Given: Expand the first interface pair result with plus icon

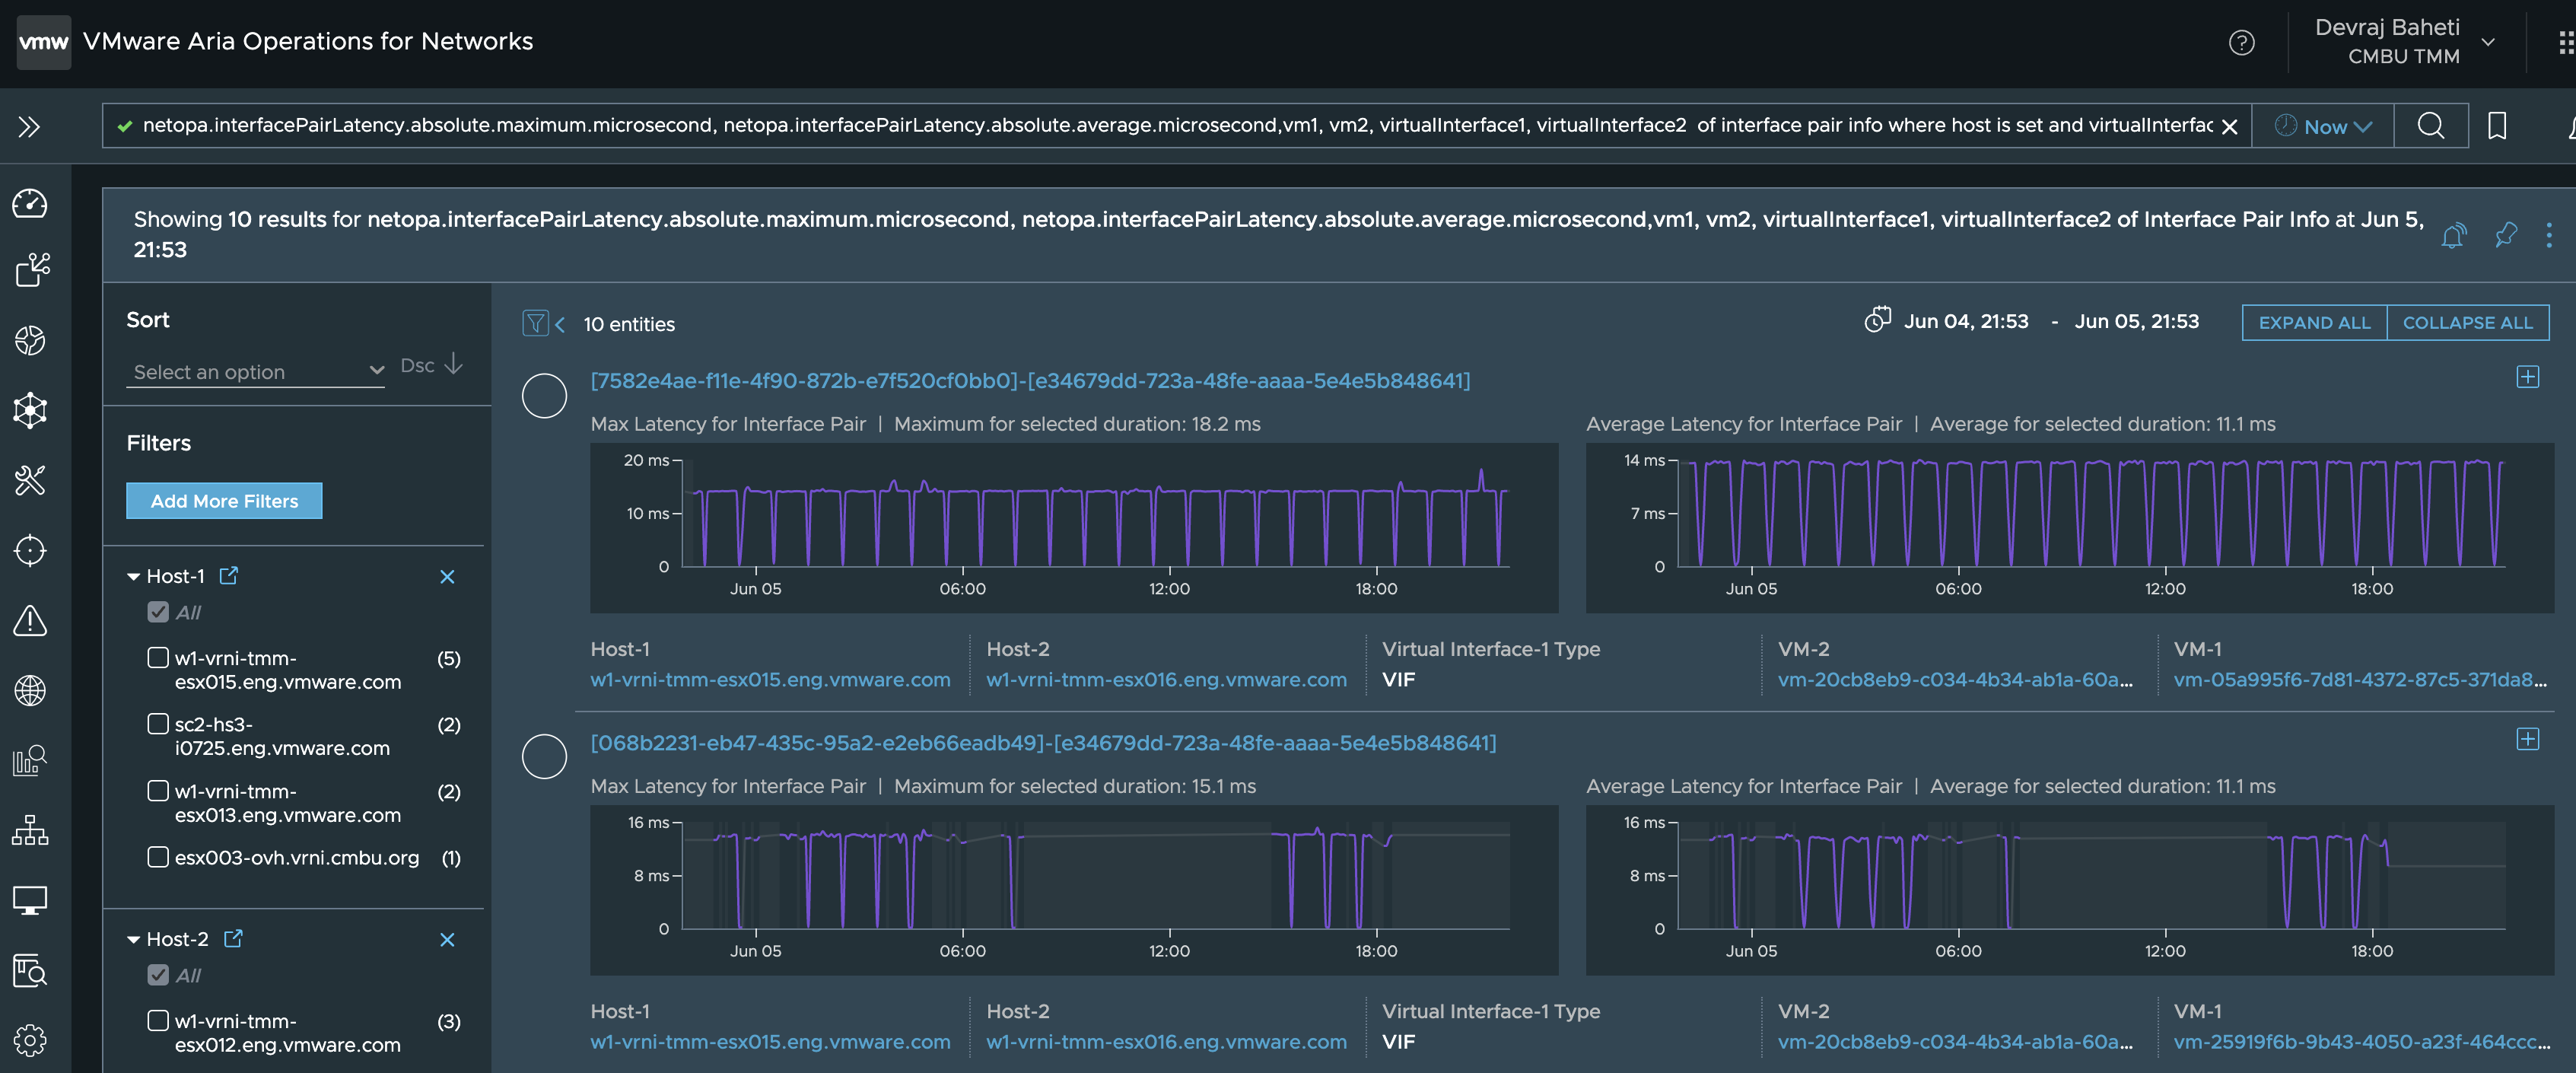Looking at the screenshot, I should tap(2527, 377).
